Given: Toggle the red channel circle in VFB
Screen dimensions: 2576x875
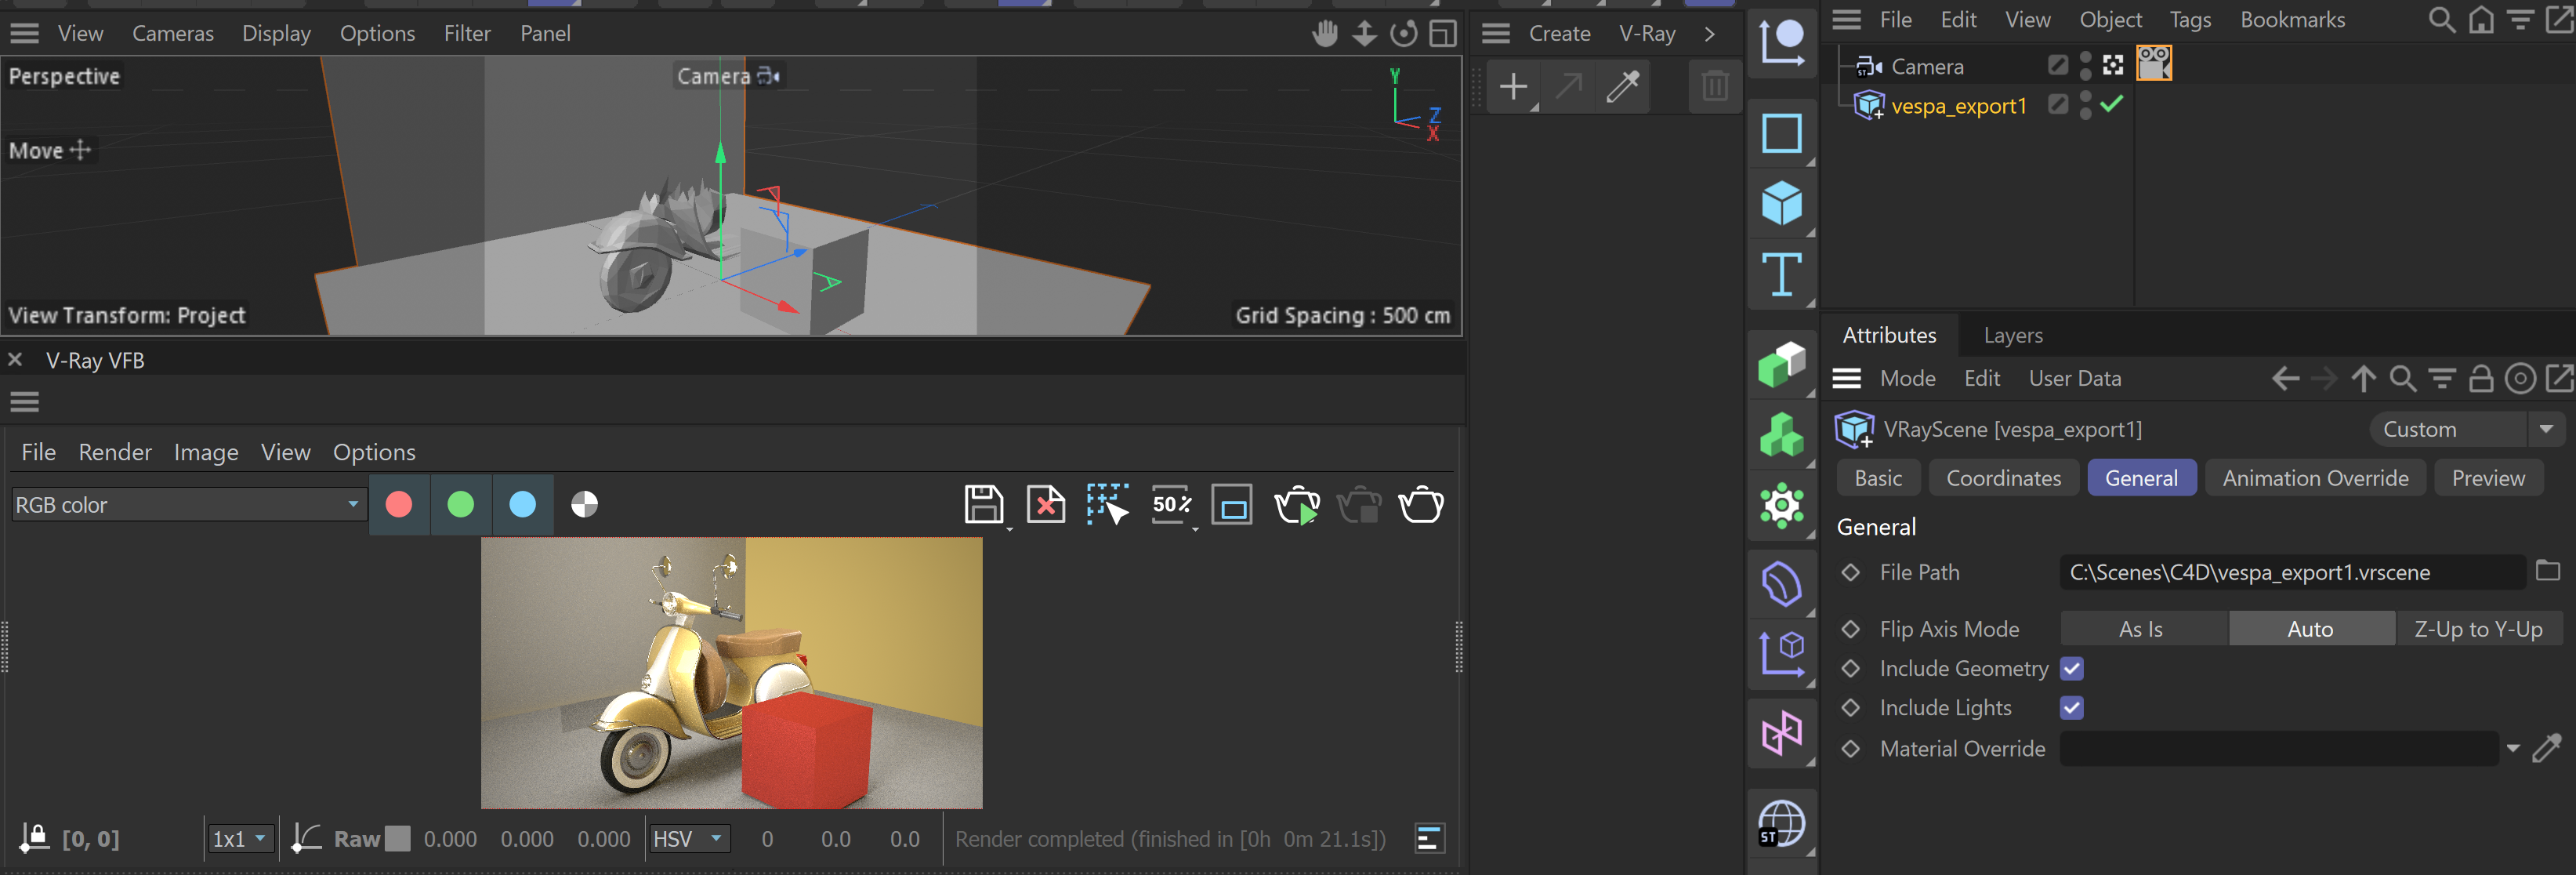Looking at the screenshot, I should coord(399,505).
